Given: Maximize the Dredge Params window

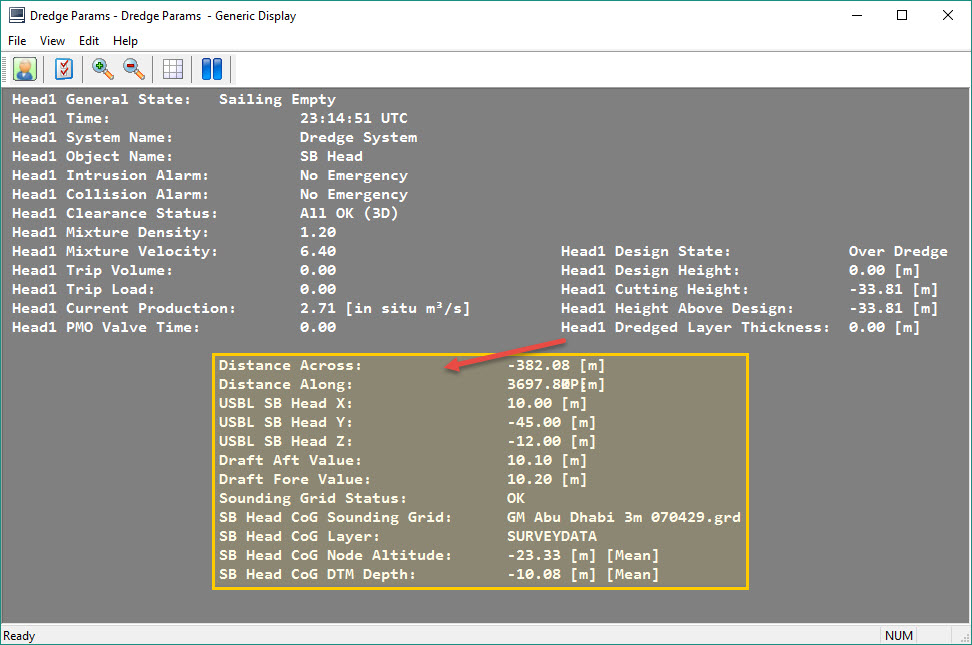Looking at the screenshot, I should [902, 15].
